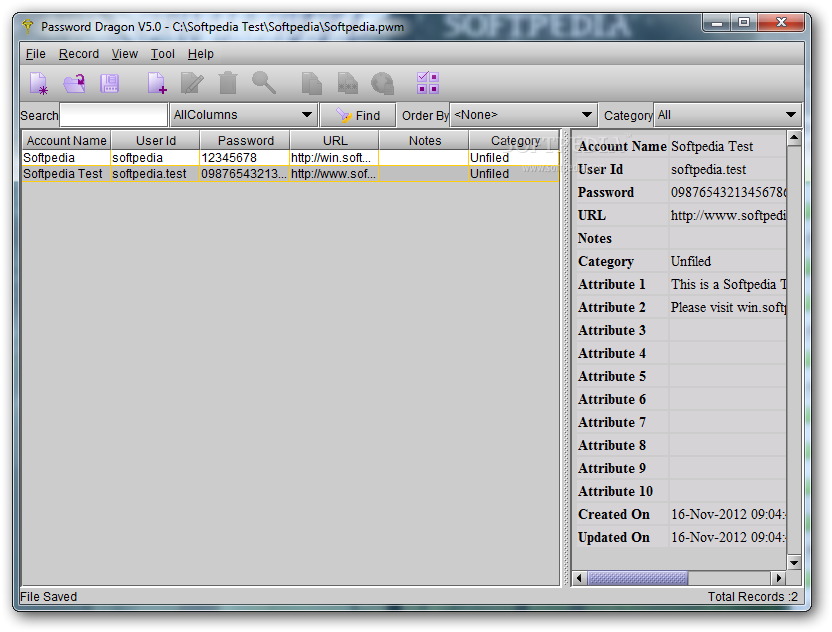Click the scroll down arrow in details panel

[794, 562]
